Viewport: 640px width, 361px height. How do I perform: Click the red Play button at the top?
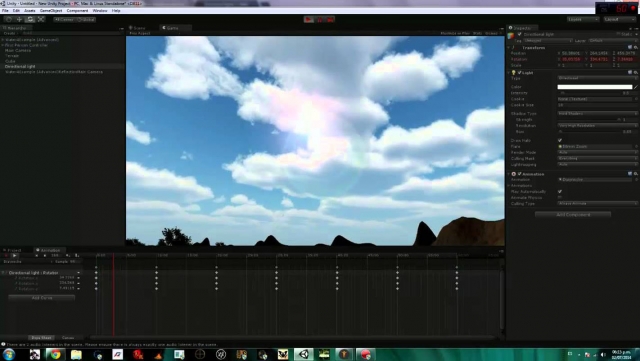click(x=309, y=20)
